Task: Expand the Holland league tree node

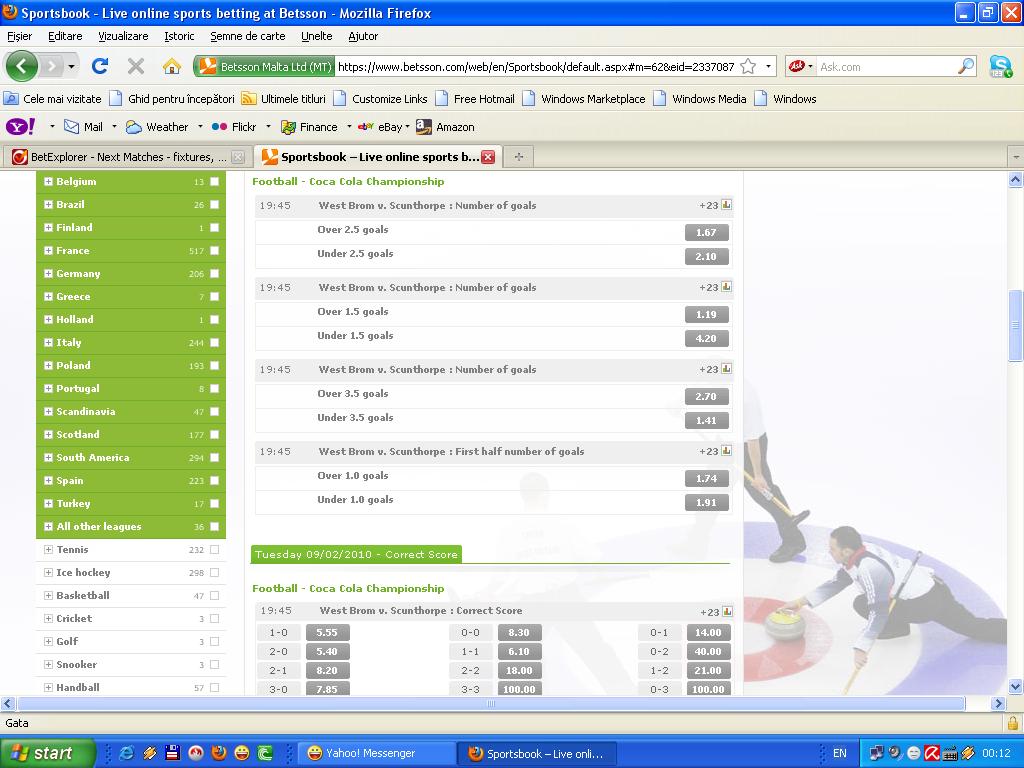Action: coord(48,319)
